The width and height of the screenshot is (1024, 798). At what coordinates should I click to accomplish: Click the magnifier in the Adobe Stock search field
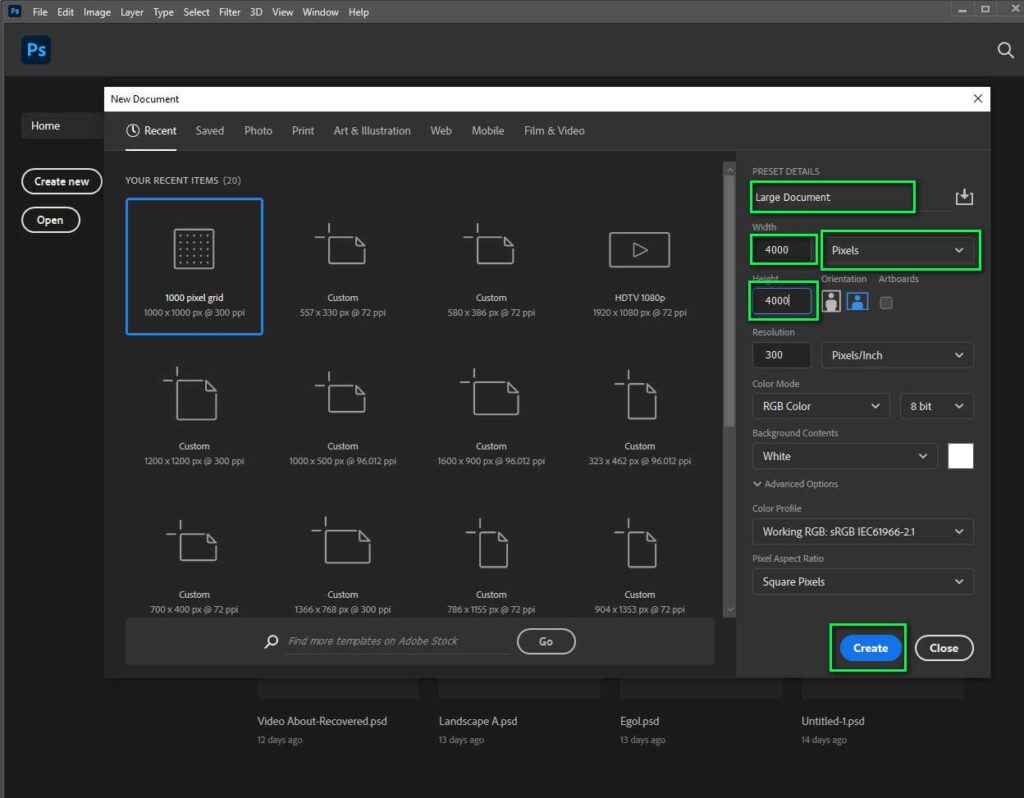click(x=270, y=640)
